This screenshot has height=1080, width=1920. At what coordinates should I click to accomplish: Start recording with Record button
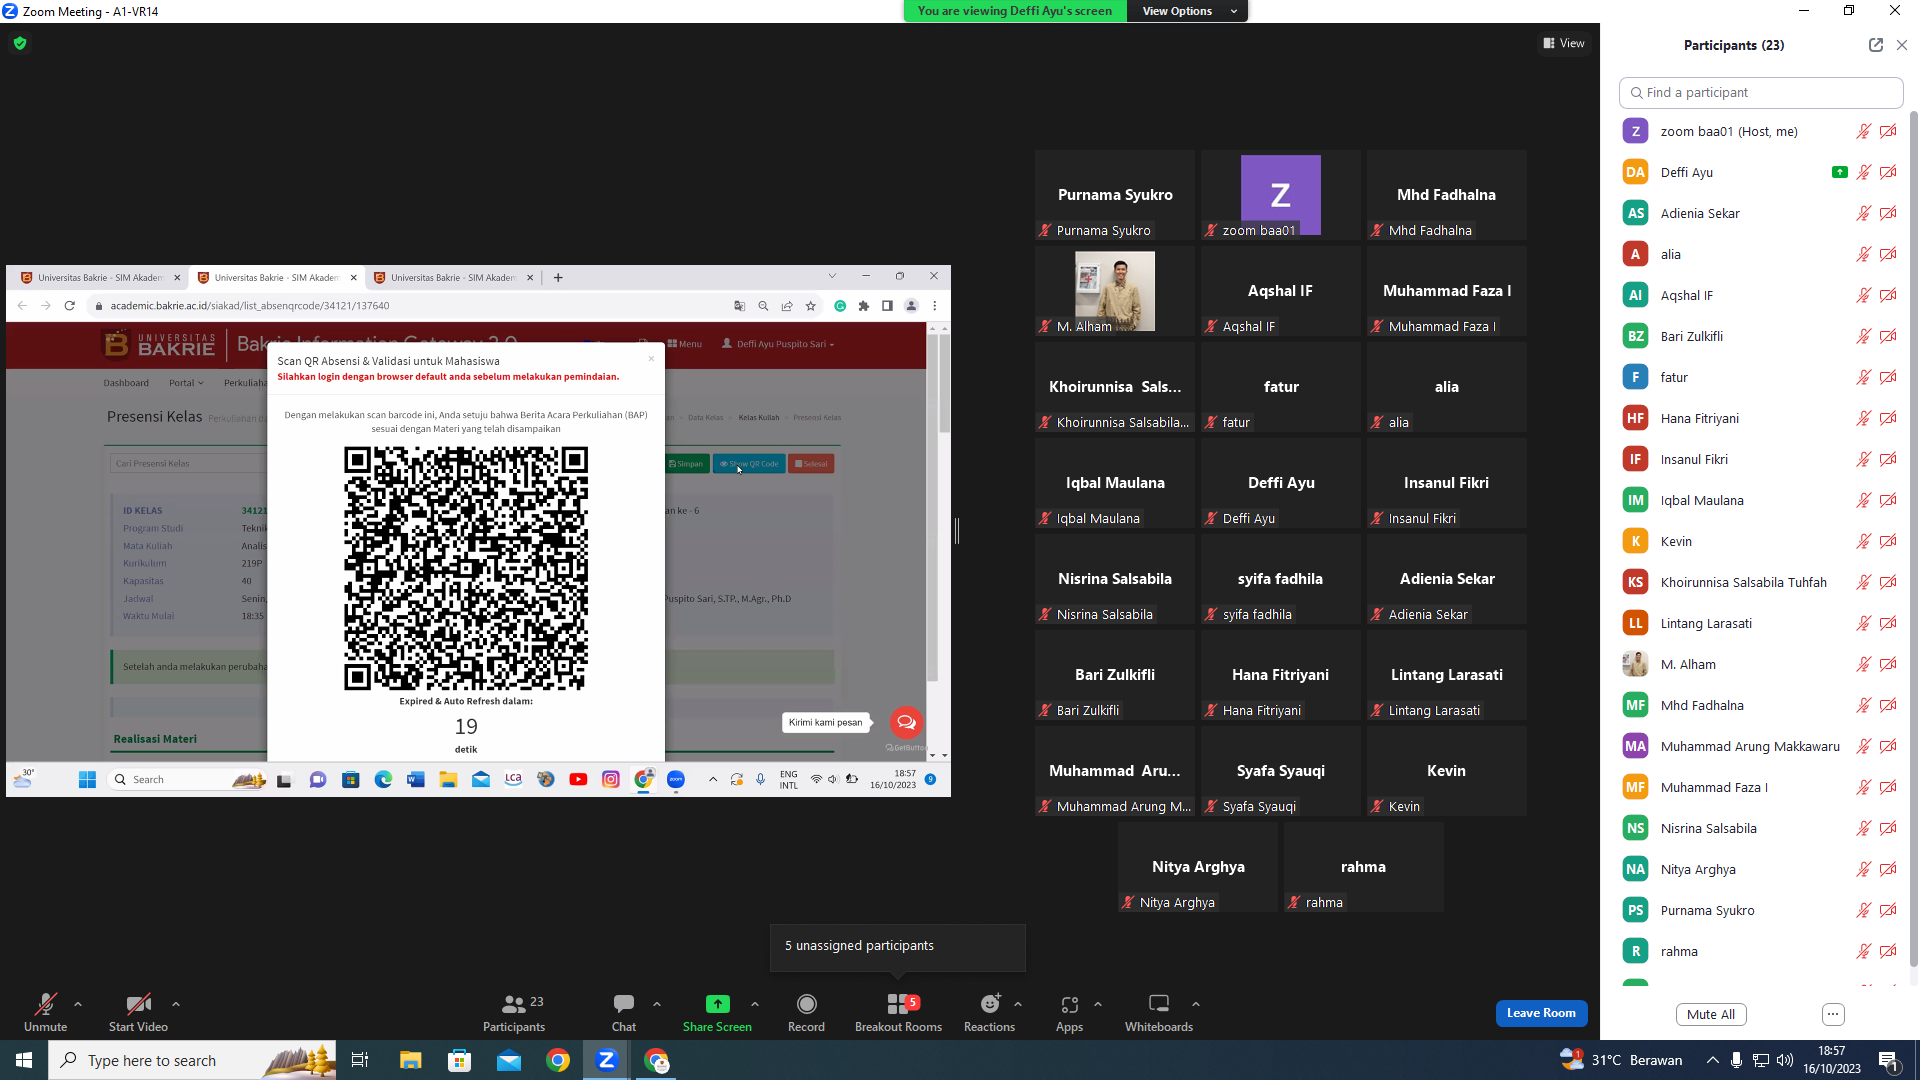coord(806,1012)
